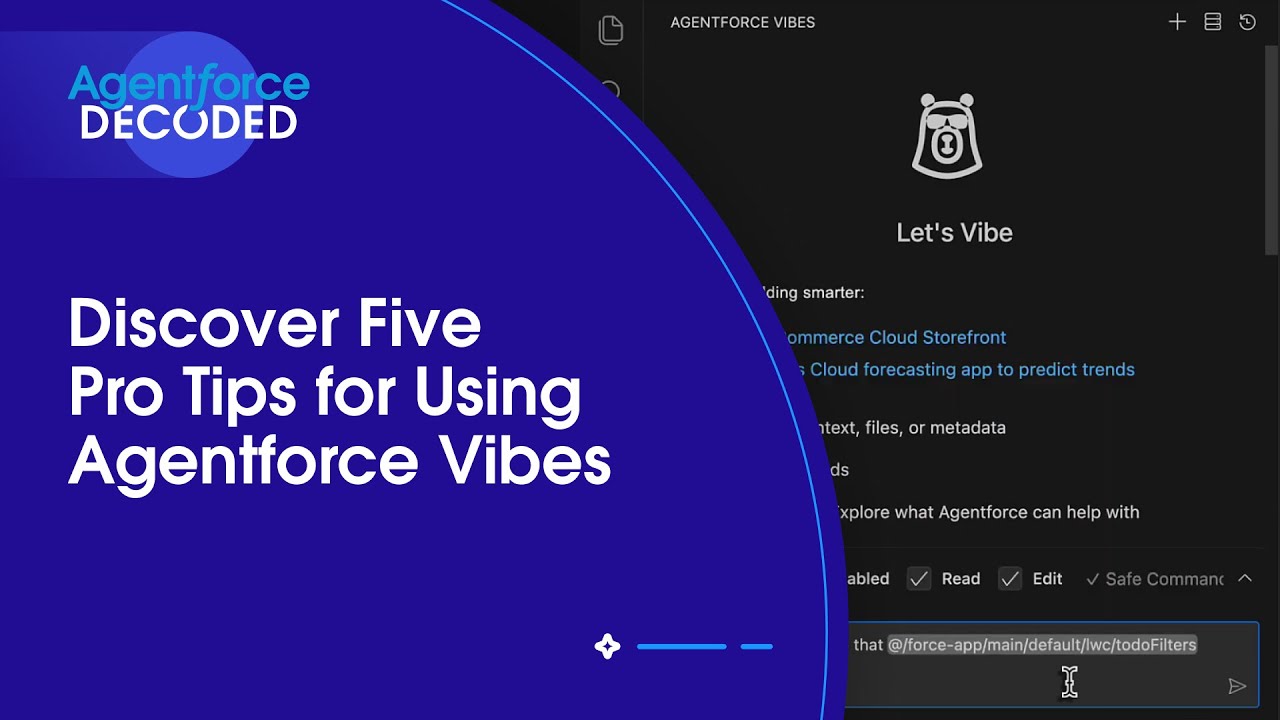Click the stacked rows icon beside the plus

[x=1212, y=22]
